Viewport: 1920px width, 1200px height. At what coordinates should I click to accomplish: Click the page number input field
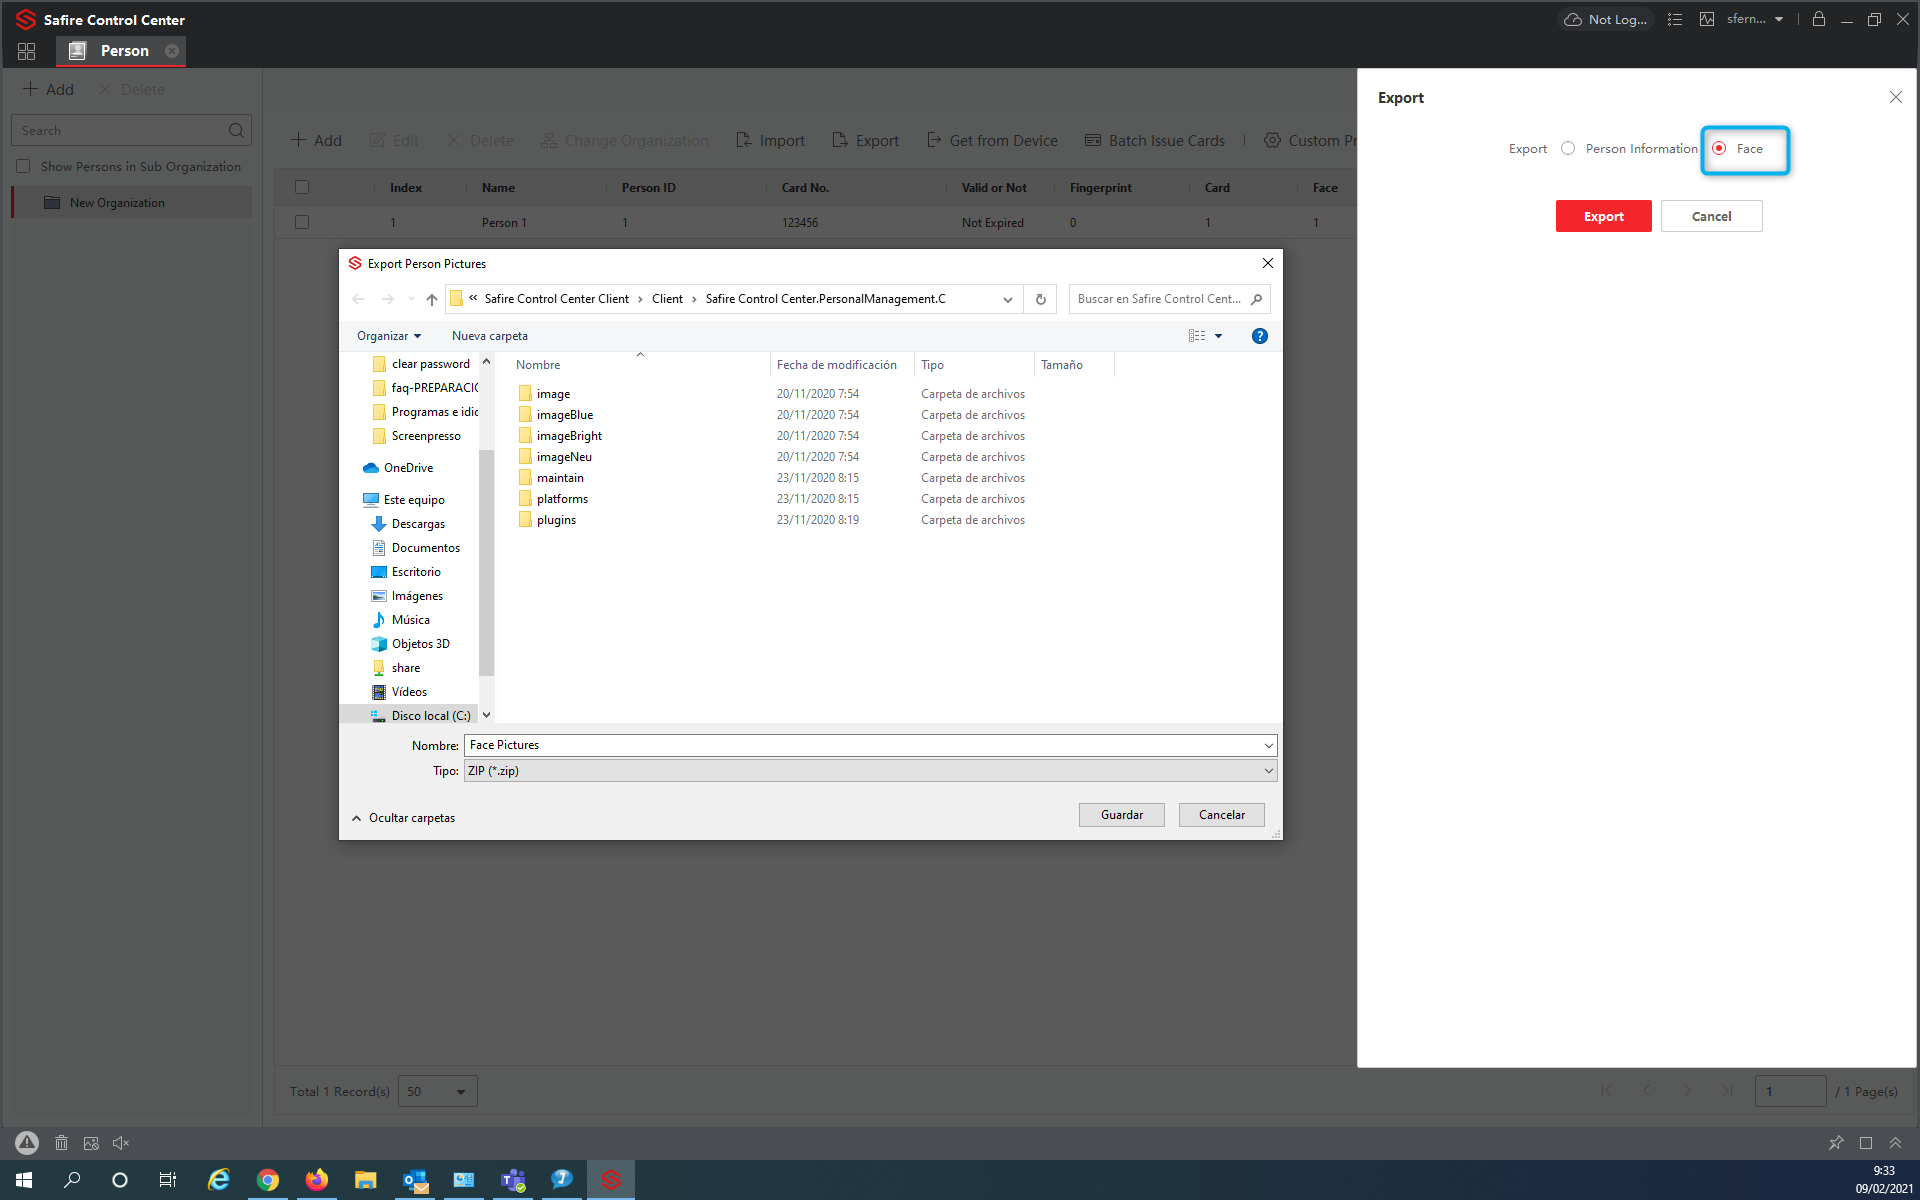click(x=1790, y=1091)
